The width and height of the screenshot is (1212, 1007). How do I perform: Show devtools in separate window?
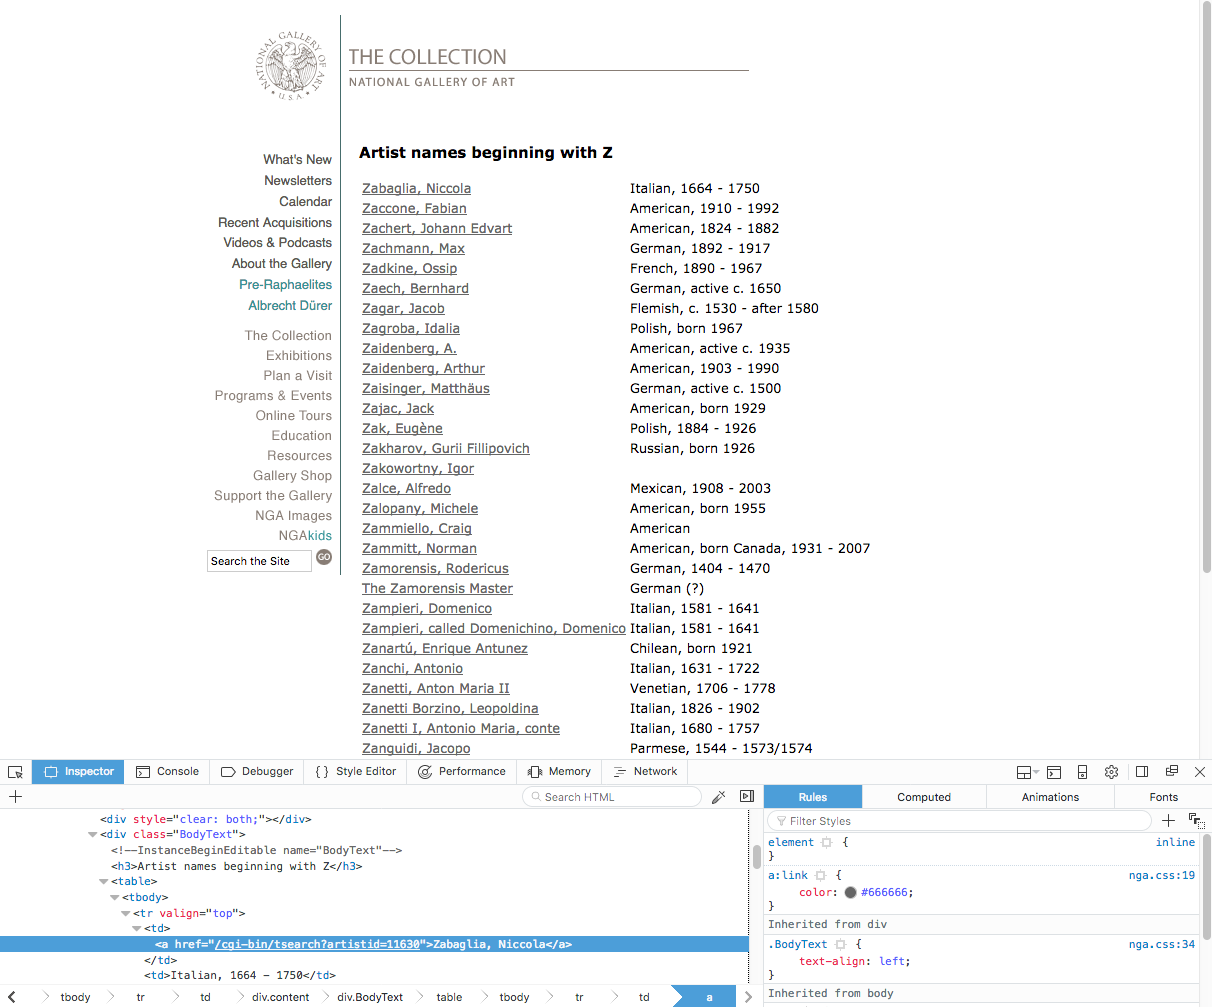[x=1171, y=772]
